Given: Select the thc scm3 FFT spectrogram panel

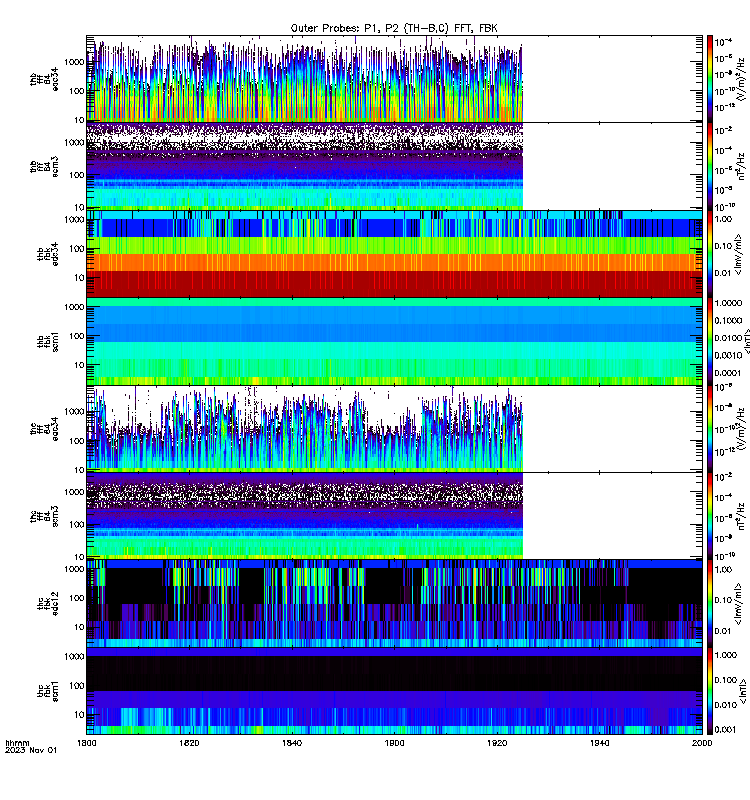Looking at the screenshot, I should click(x=394, y=516).
